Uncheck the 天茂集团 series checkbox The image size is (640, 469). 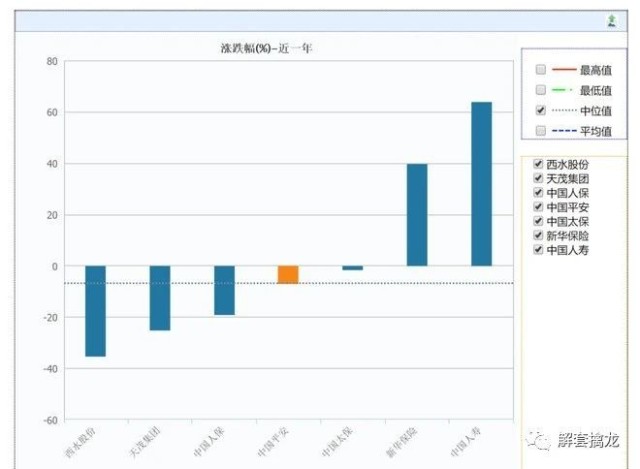tap(538, 178)
